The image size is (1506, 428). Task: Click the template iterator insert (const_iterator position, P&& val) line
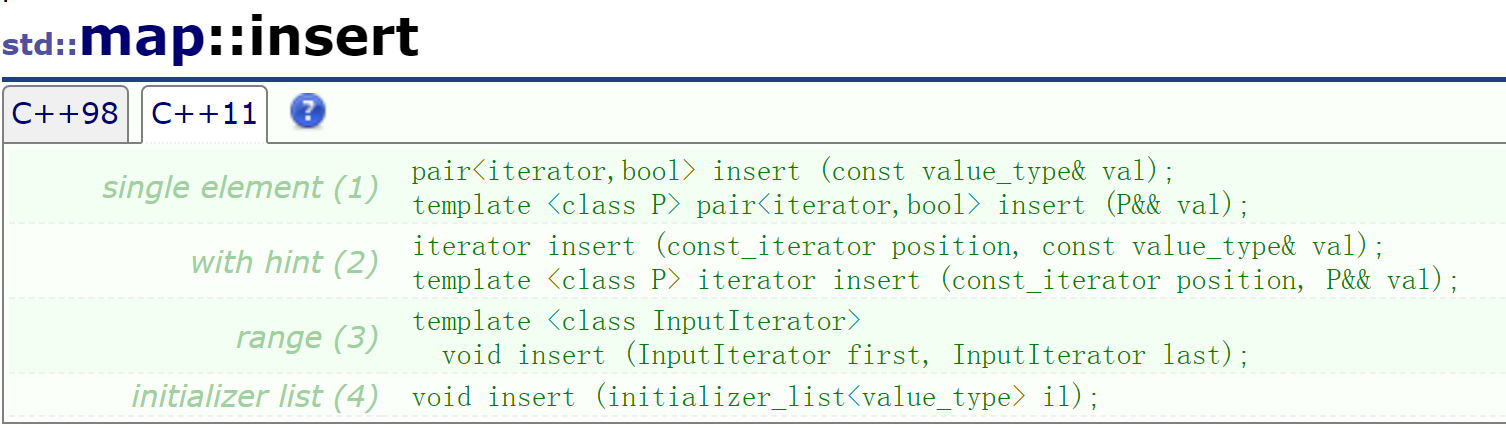(x=935, y=280)
